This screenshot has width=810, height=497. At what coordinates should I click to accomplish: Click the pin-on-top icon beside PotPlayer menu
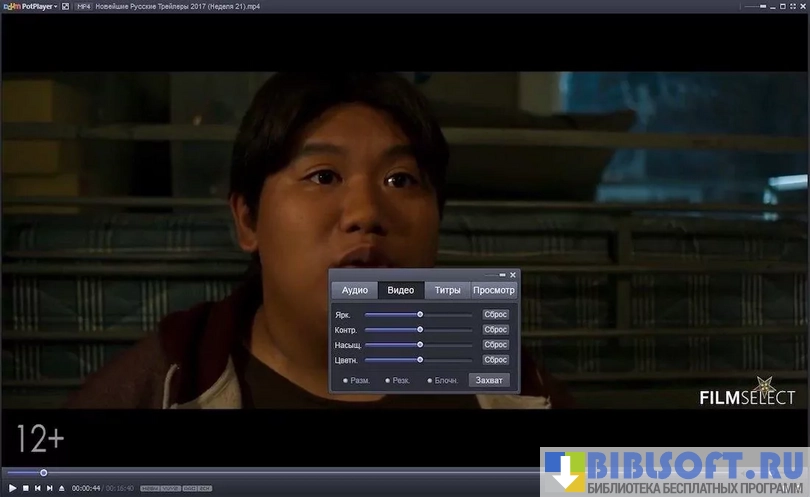click(x=66, y=6)
